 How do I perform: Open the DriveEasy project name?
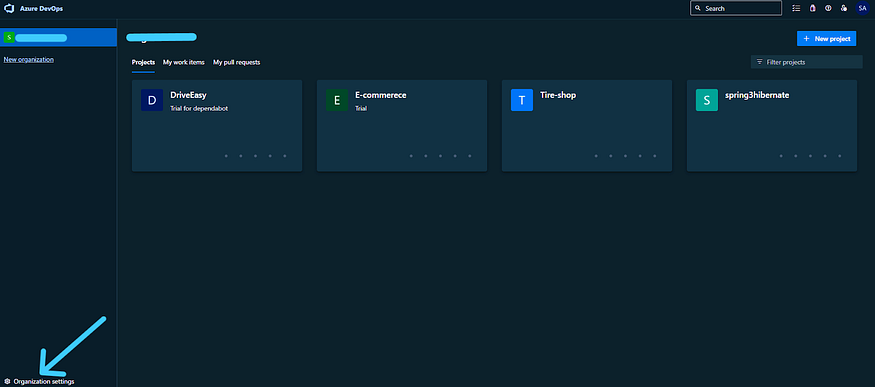click(x=188, y=95)
